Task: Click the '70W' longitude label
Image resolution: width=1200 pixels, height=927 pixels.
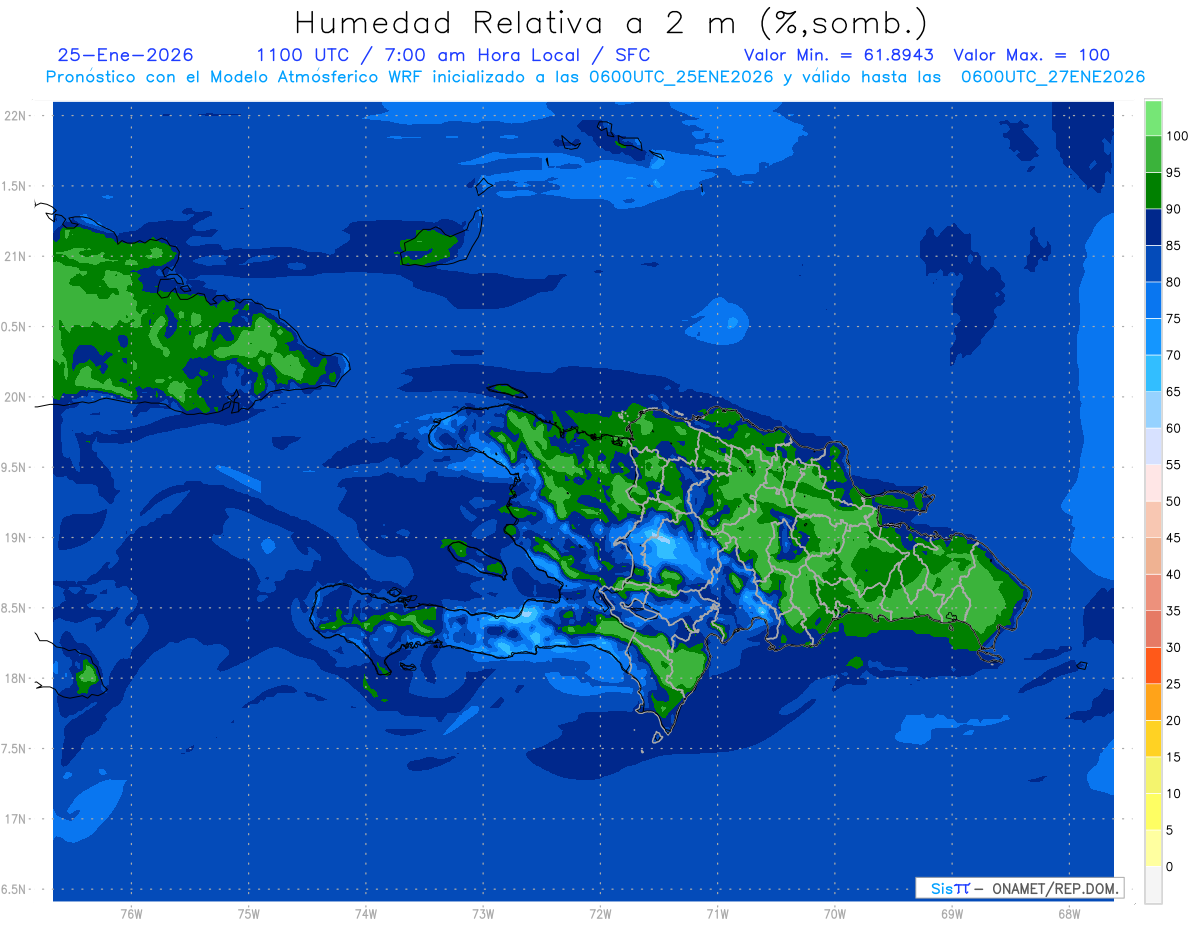Action: click(x=835, y=914)
